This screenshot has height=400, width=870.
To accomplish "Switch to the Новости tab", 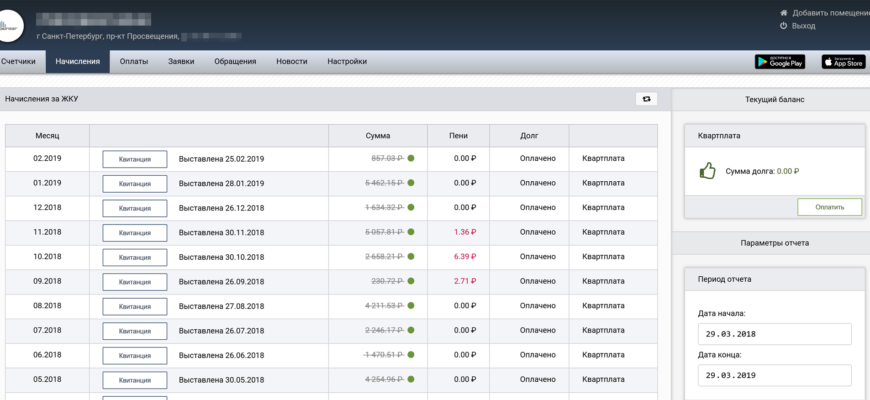I will click(292, 62).
